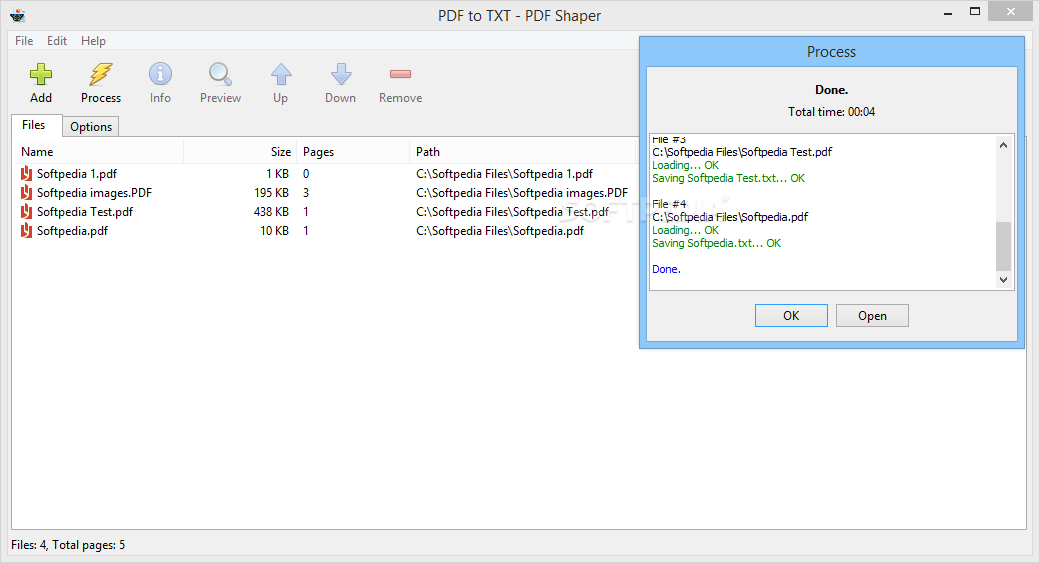Switch to the Options tab
Image resolution: width=1040 pixels, height=563 pixels.
click(91, 127)
